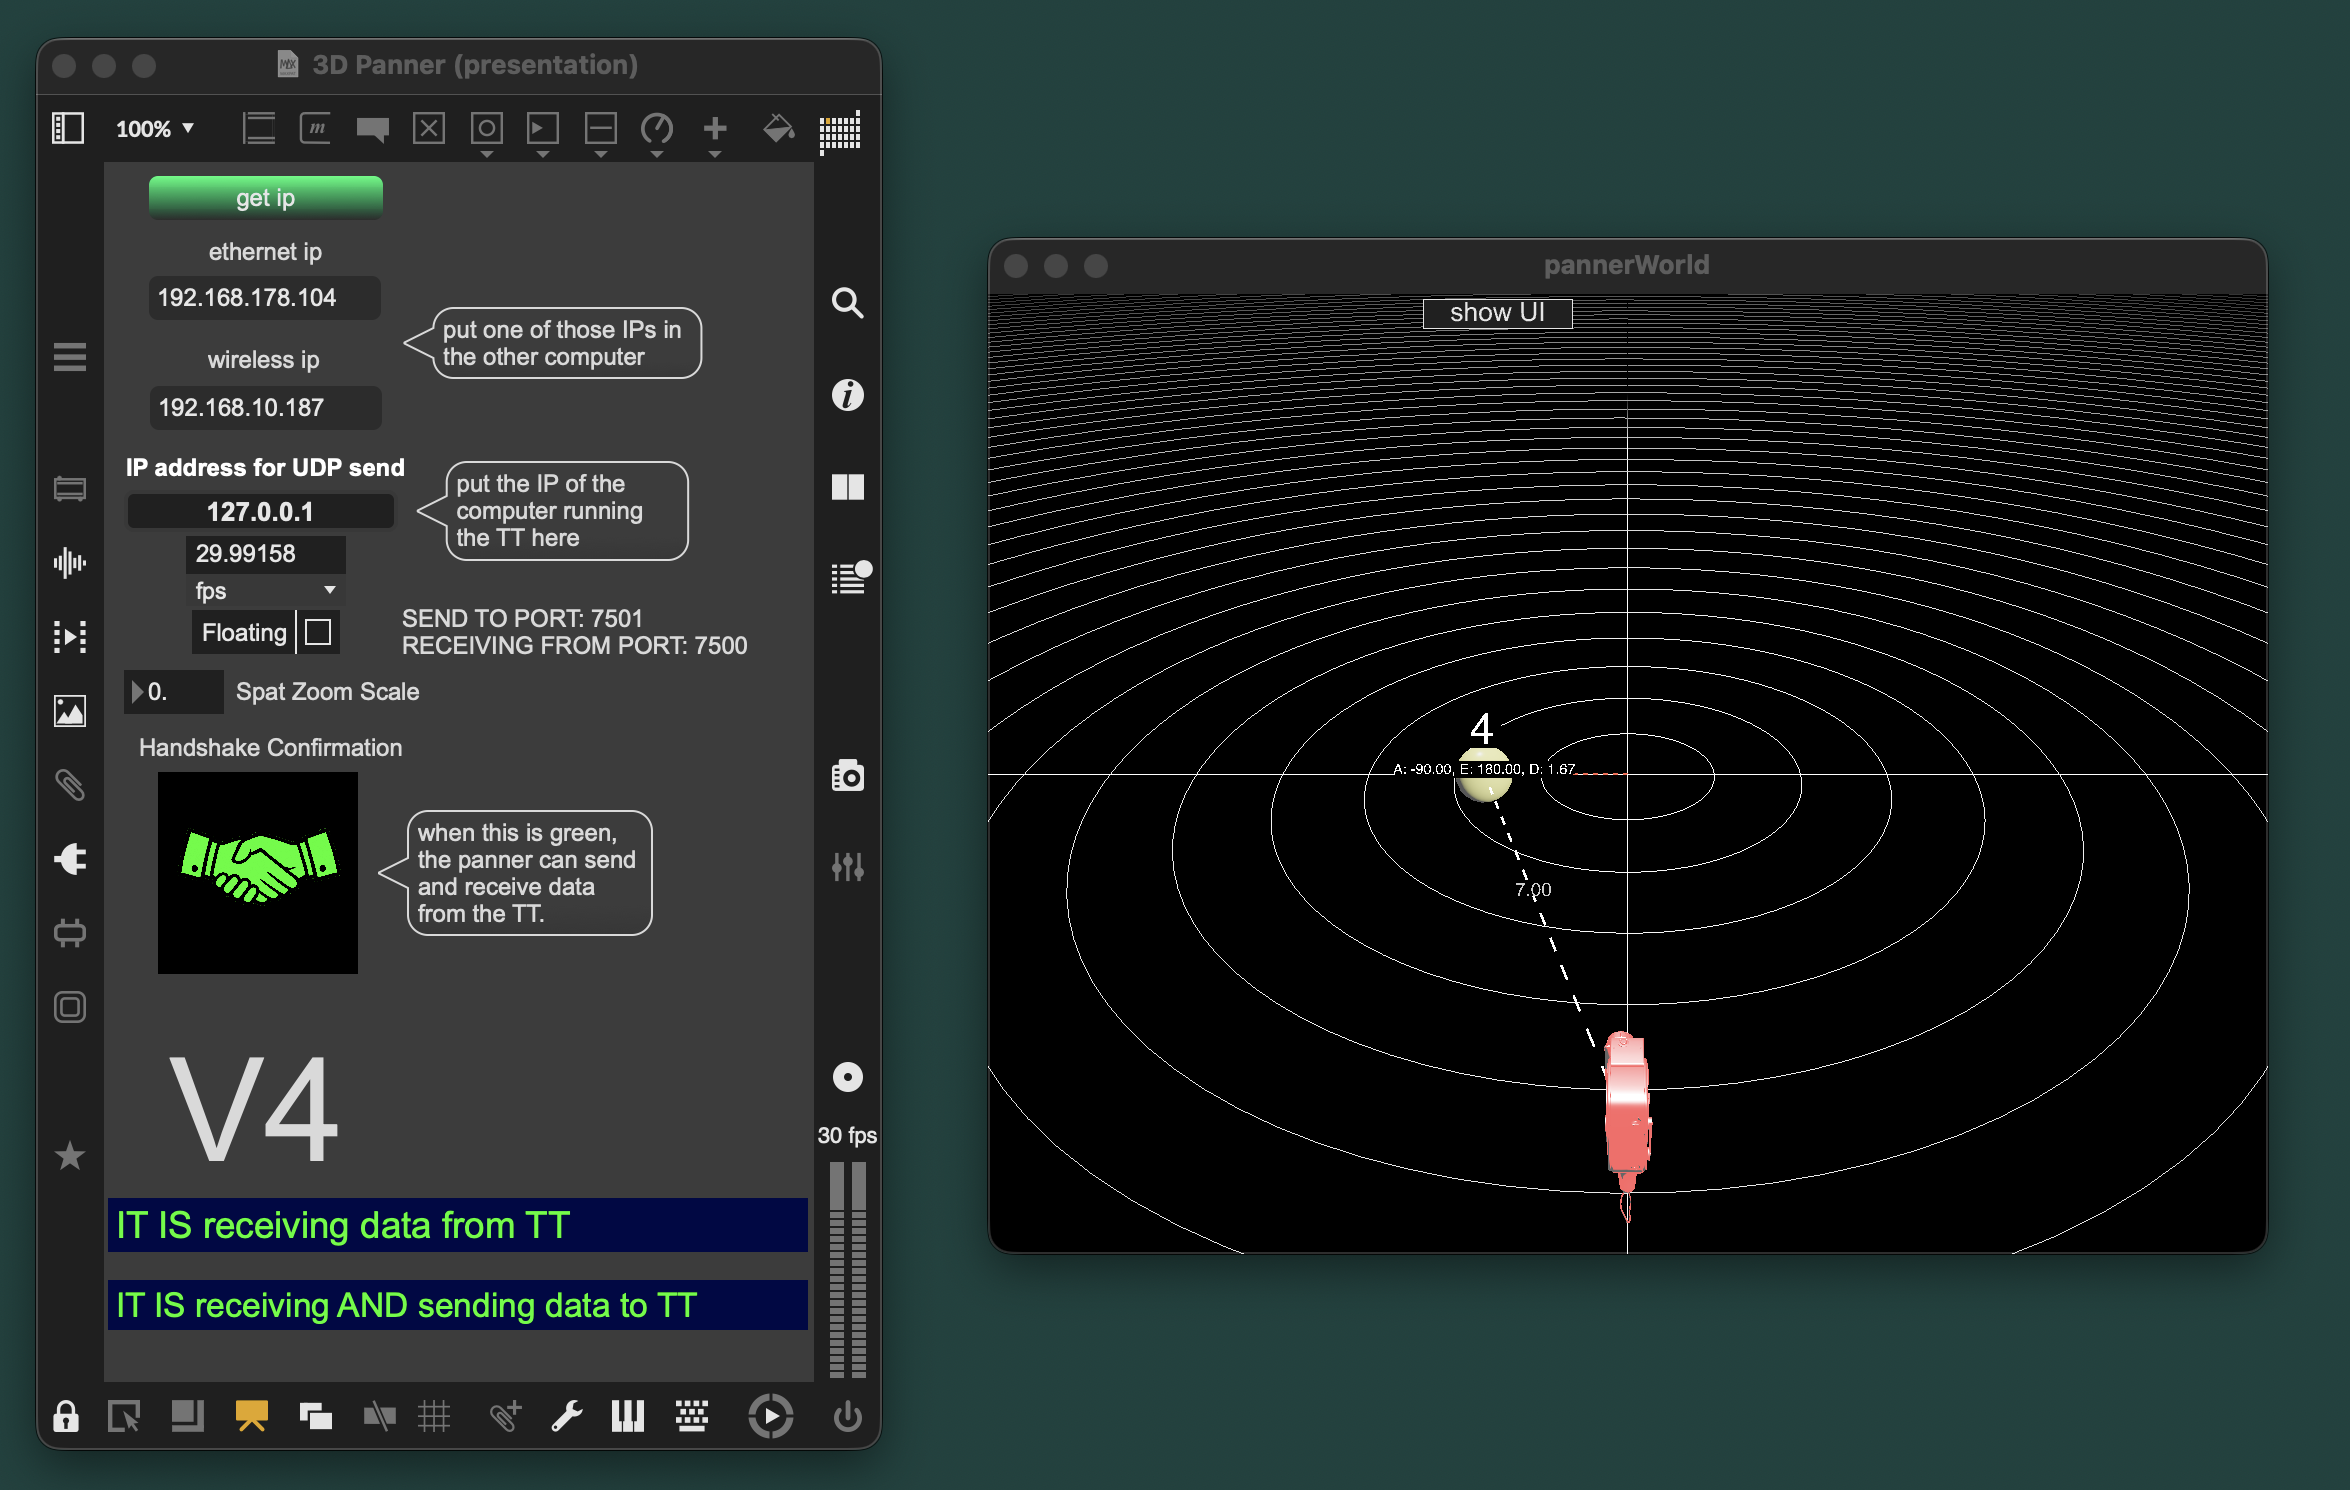Toggle the patcher lock icon

66,1417
